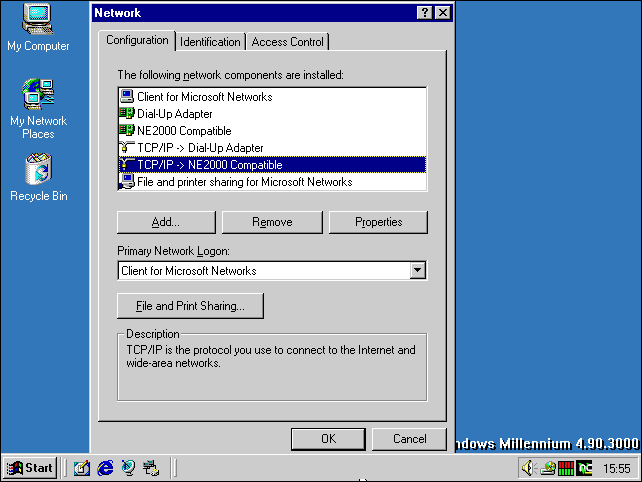Click the taskbar clock showing 15:55
Viewport: 642px width, 482px height.
(616, 468)
